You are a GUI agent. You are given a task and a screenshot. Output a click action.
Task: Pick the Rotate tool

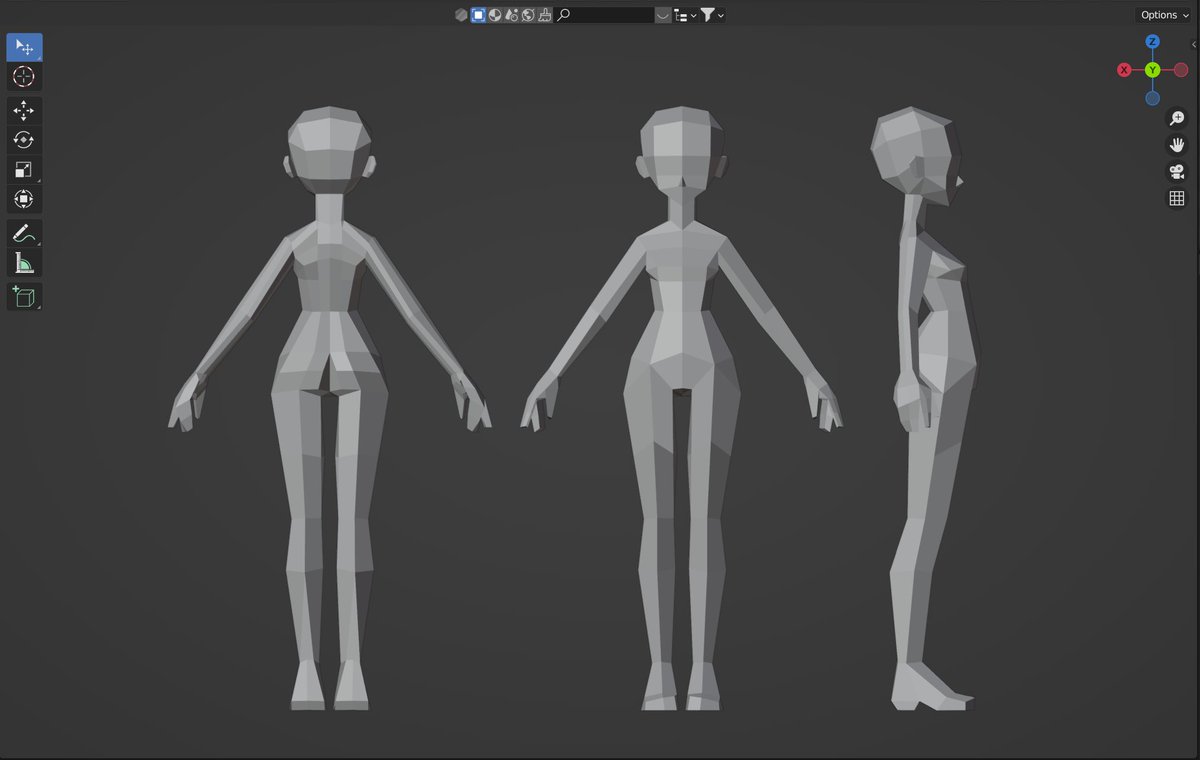point(24,140)
